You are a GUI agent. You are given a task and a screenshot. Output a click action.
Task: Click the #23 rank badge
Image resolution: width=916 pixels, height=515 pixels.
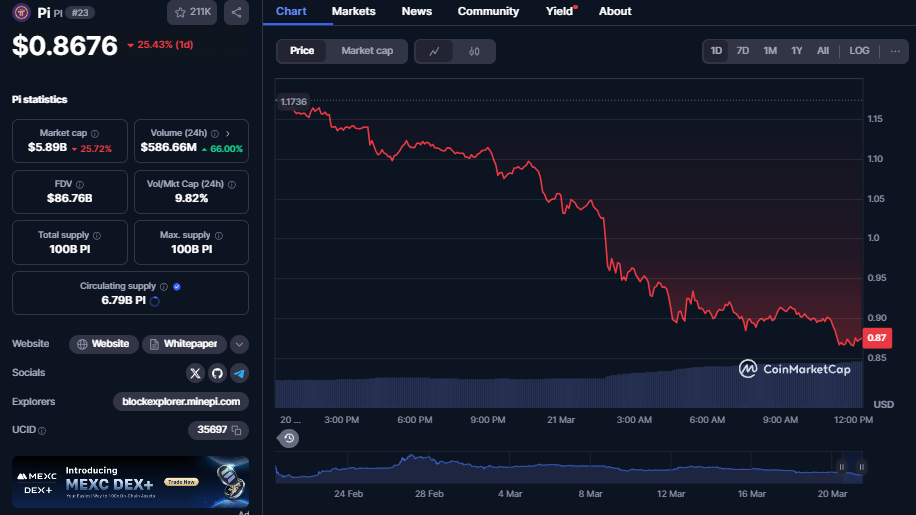tap(79, 13)
